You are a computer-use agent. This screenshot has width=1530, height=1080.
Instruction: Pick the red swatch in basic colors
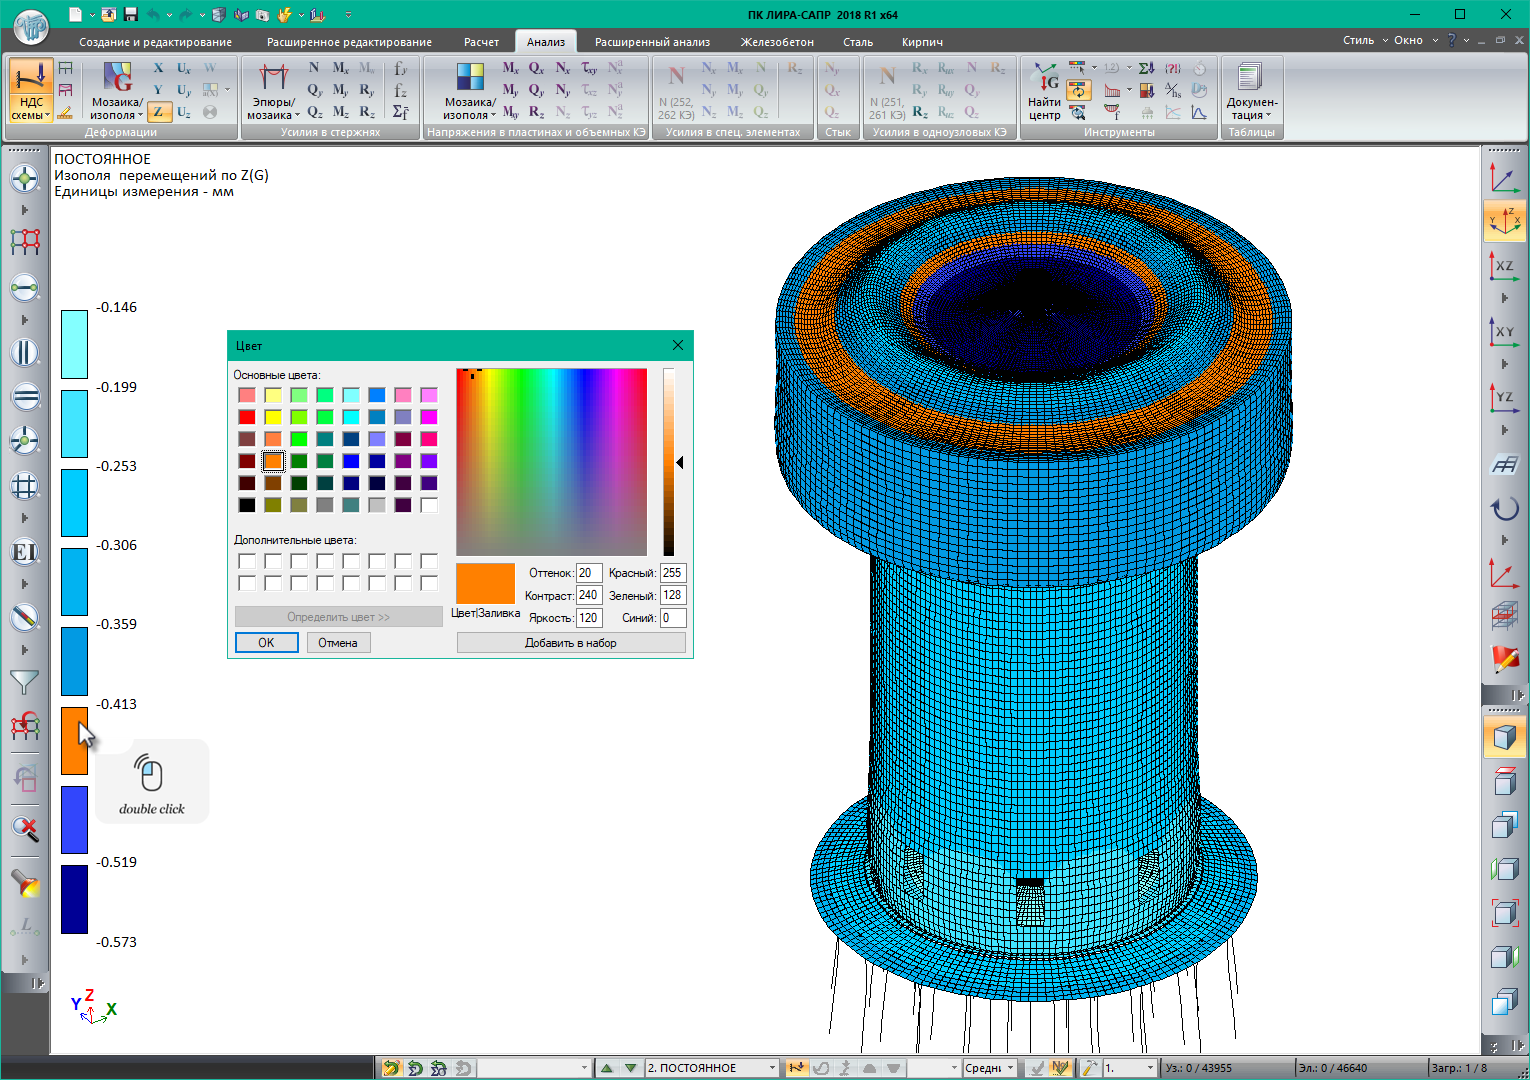pyautogui.click(x=247, y=417)
